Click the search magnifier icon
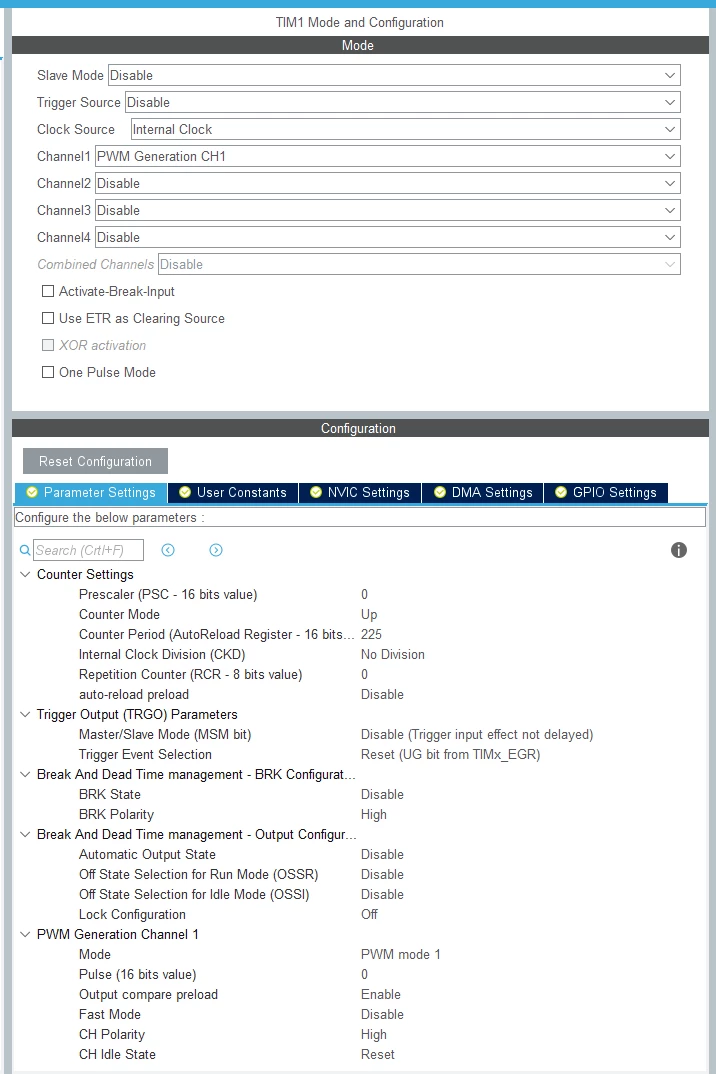716x1074 pixels. [25, 550]
